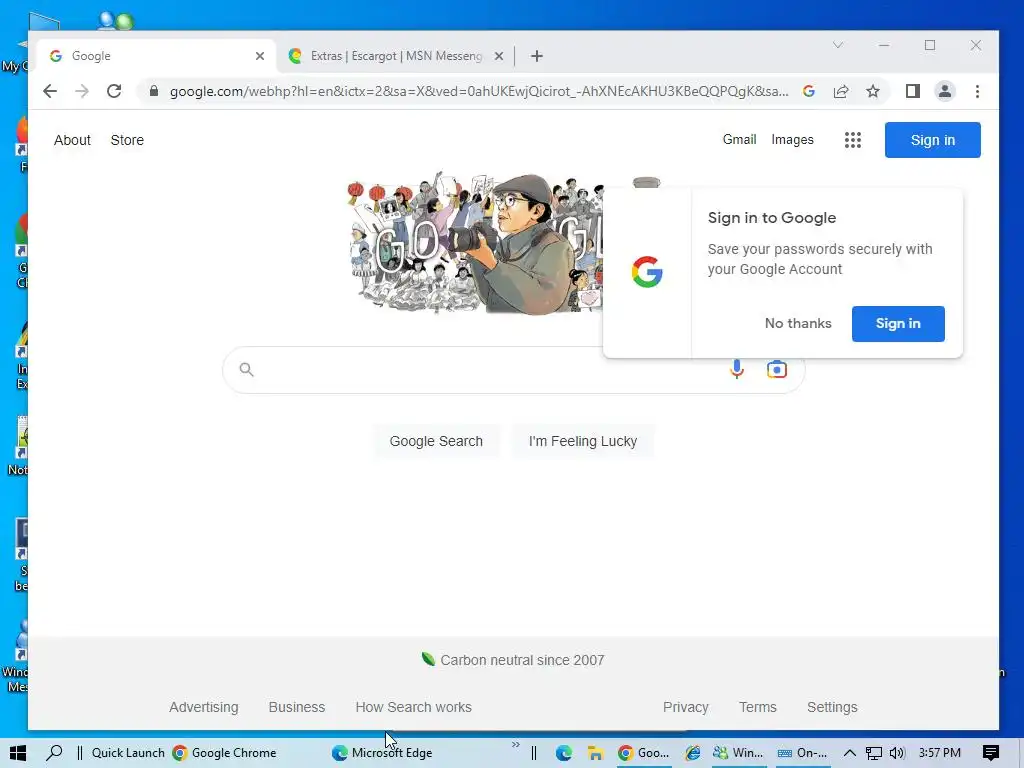Open the Settings footer menu
1024x768 pixels.
tap(832, 707)
